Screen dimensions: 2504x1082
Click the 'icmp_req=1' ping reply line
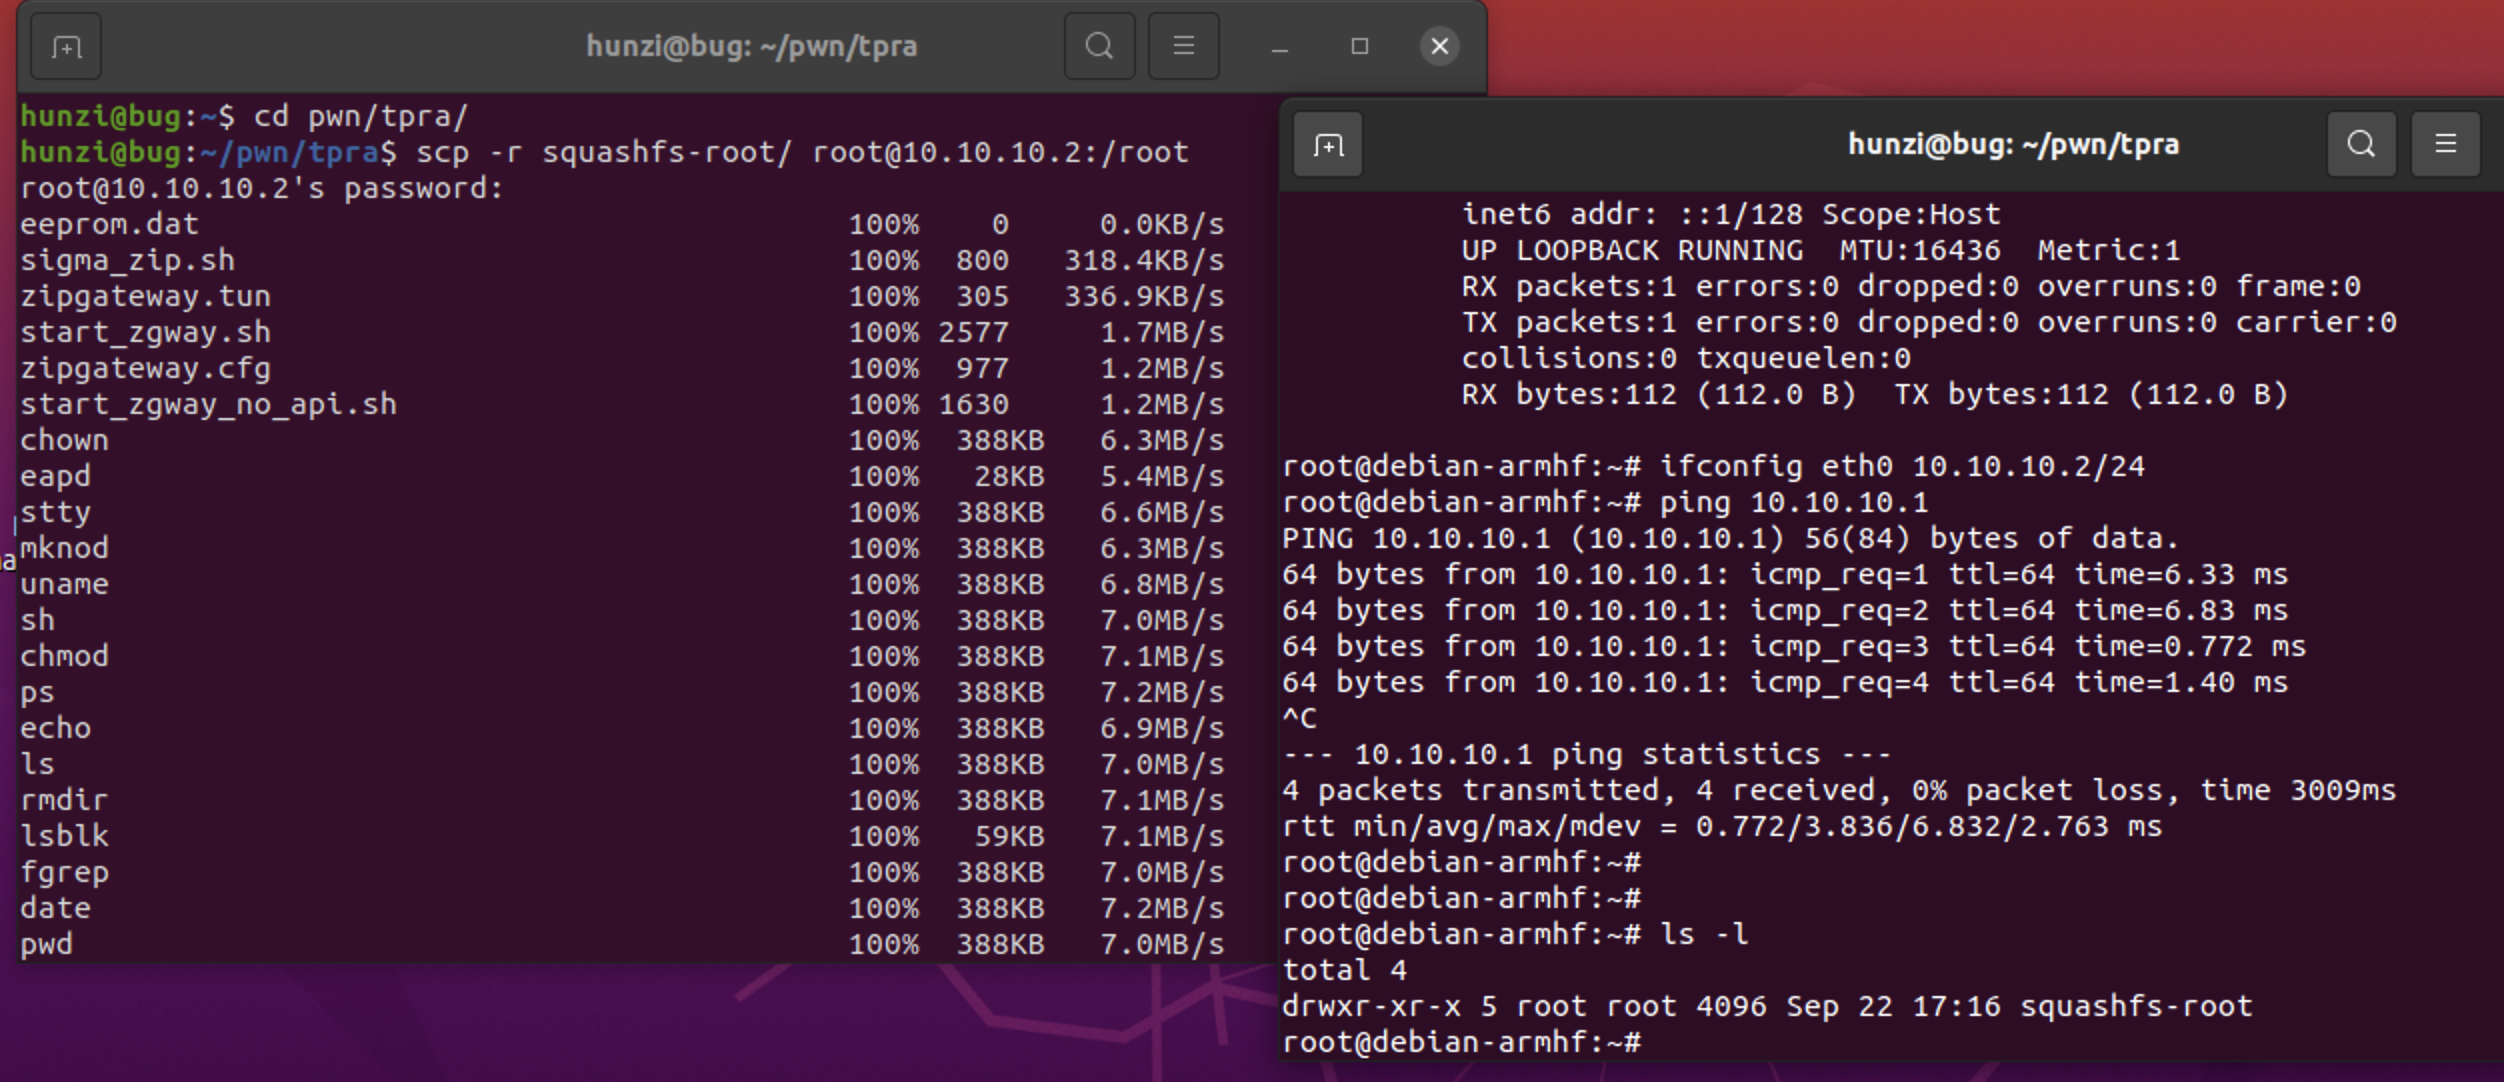[1785, 574]
